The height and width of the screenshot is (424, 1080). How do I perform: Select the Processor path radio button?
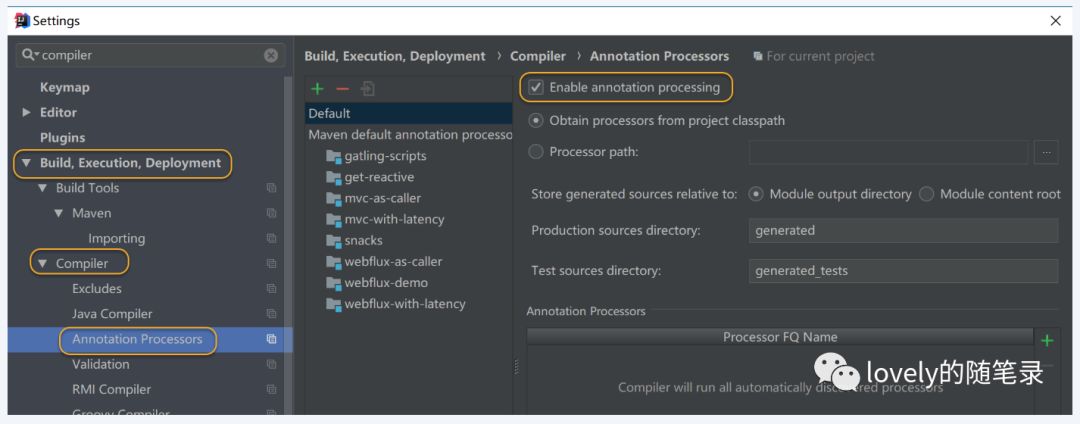(x=537, y=152)
